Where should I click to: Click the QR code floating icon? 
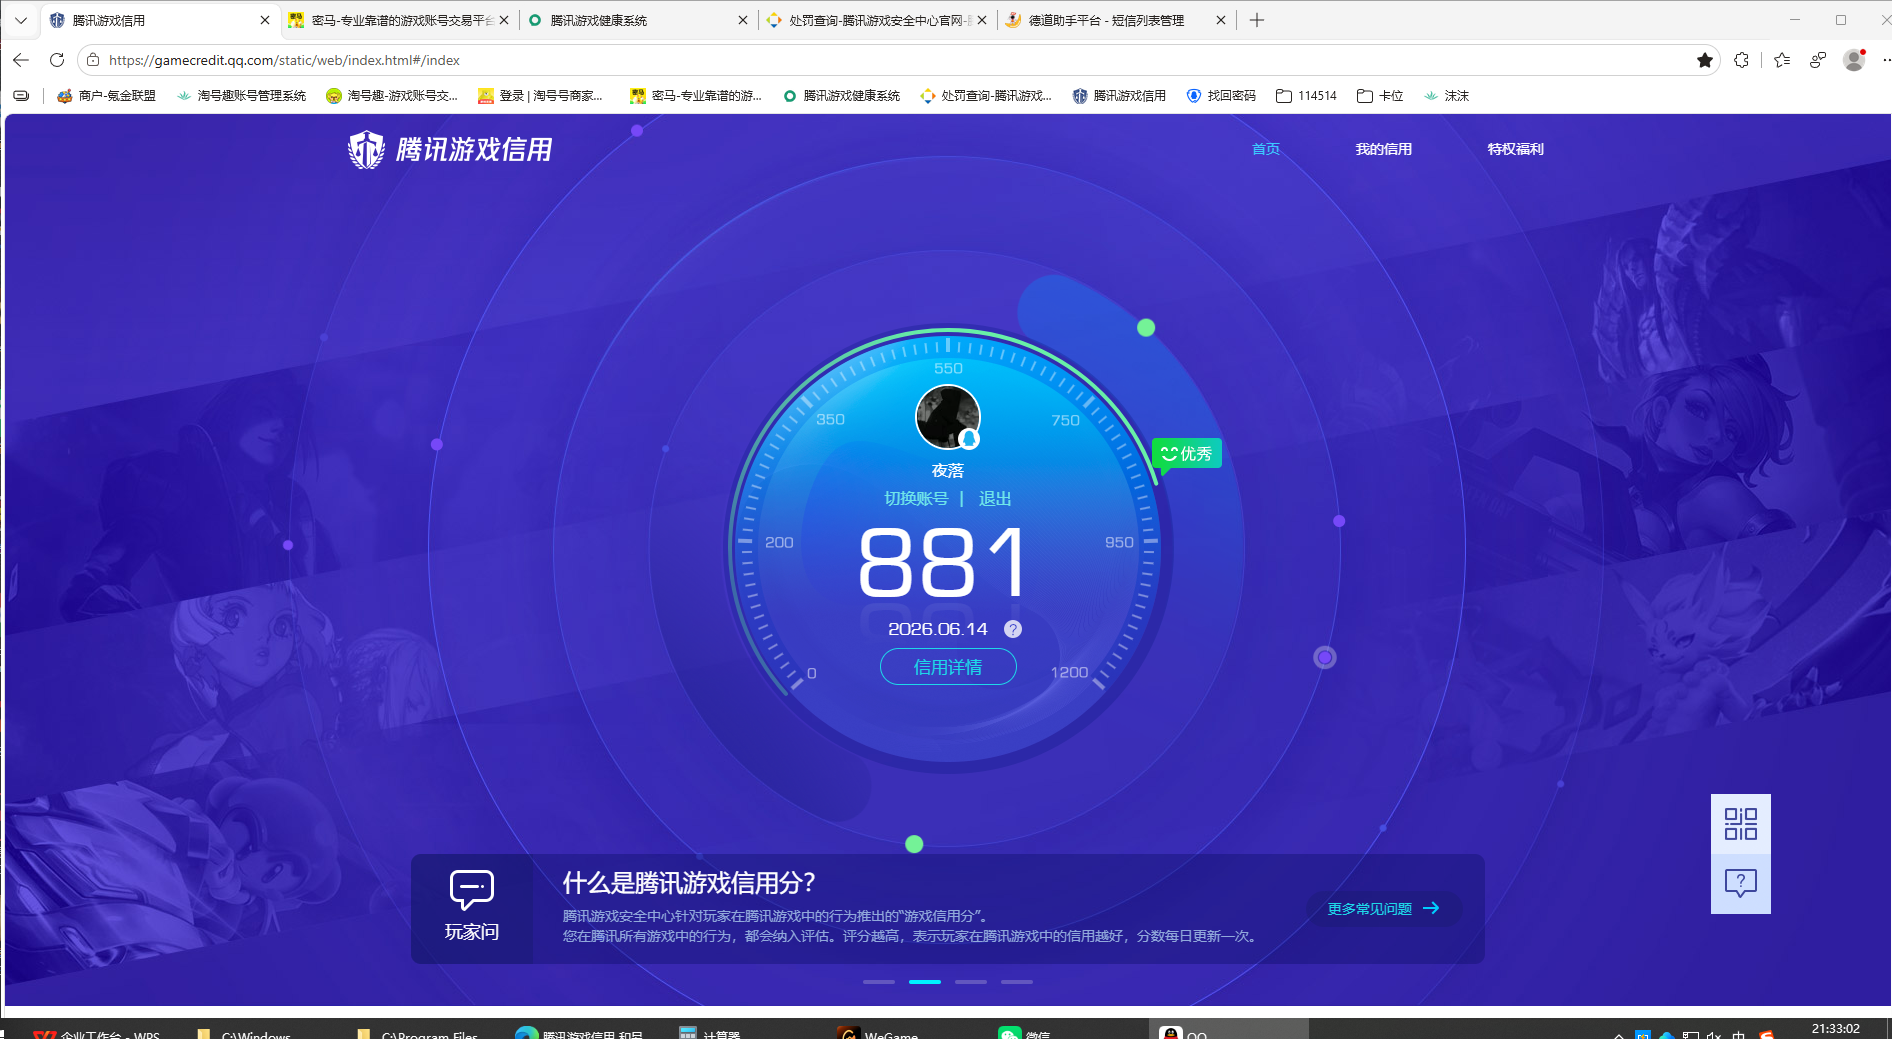[x=1741, y=824]
